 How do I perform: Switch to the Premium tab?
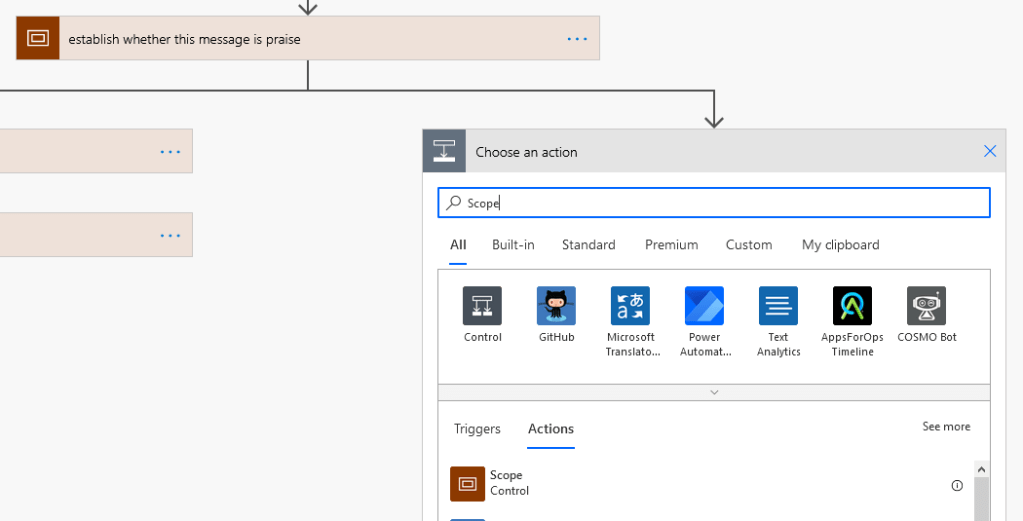[x=671, y=245]
